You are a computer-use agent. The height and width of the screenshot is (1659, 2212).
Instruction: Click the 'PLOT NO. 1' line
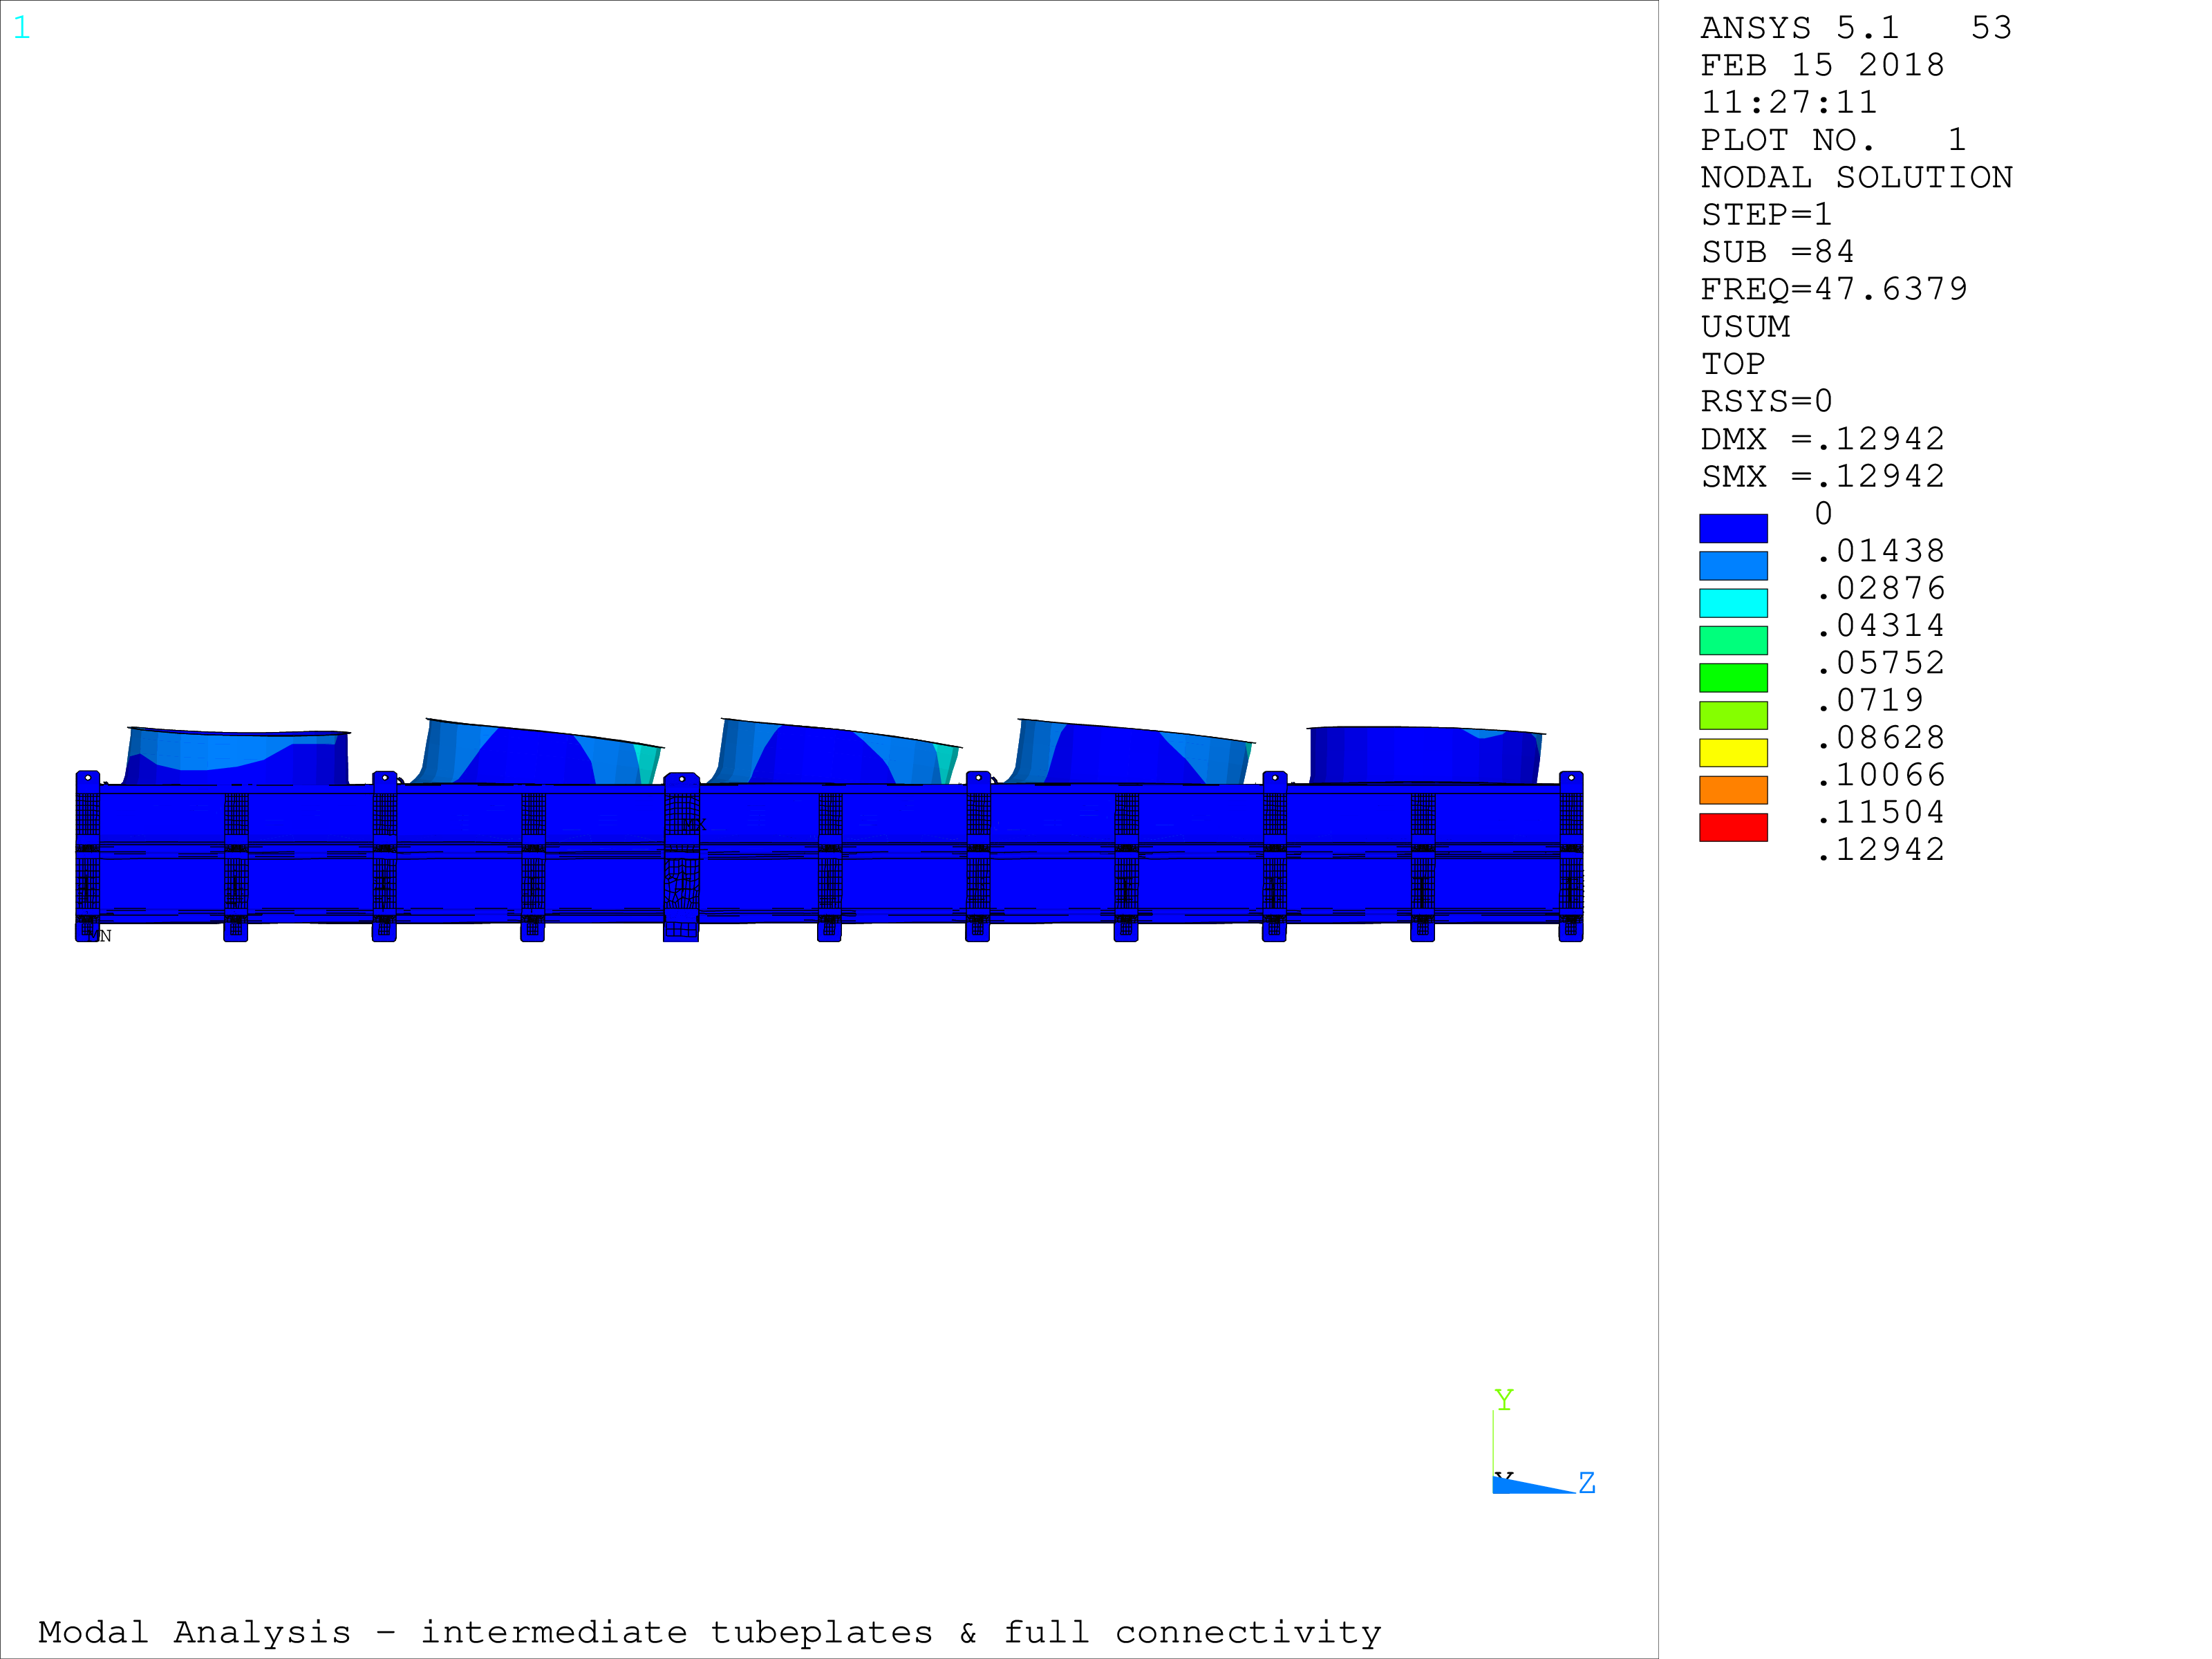1834,140
